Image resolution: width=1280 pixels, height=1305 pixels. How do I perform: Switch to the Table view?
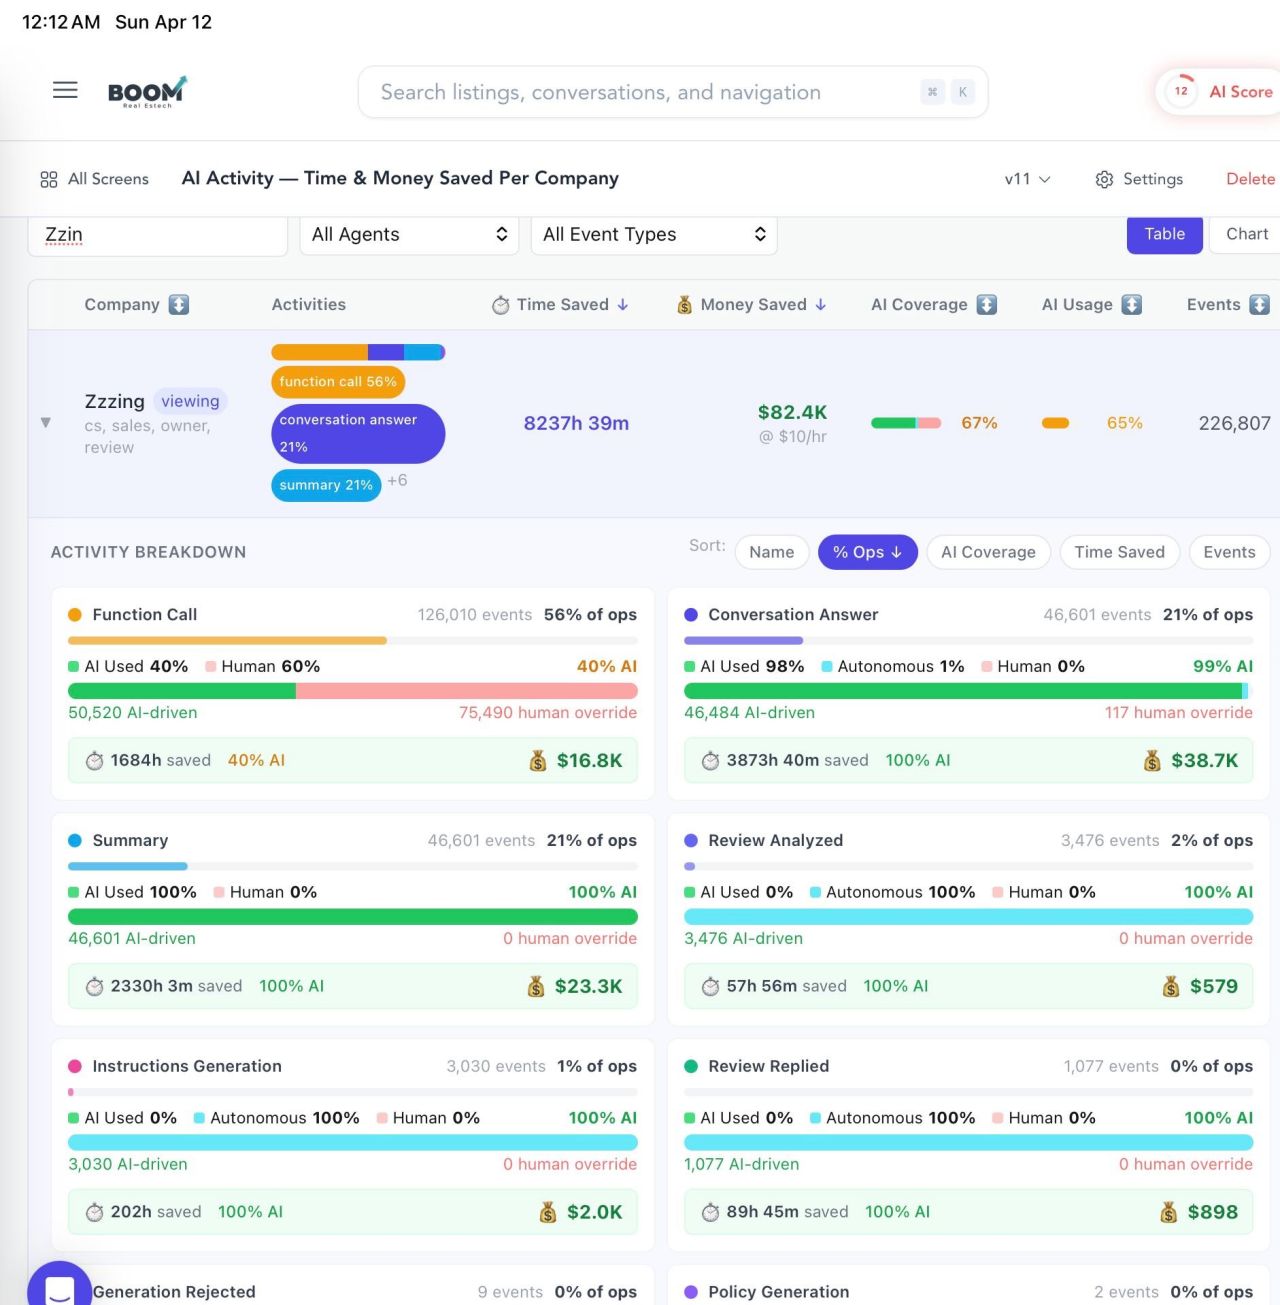(x=1165, y=235)
